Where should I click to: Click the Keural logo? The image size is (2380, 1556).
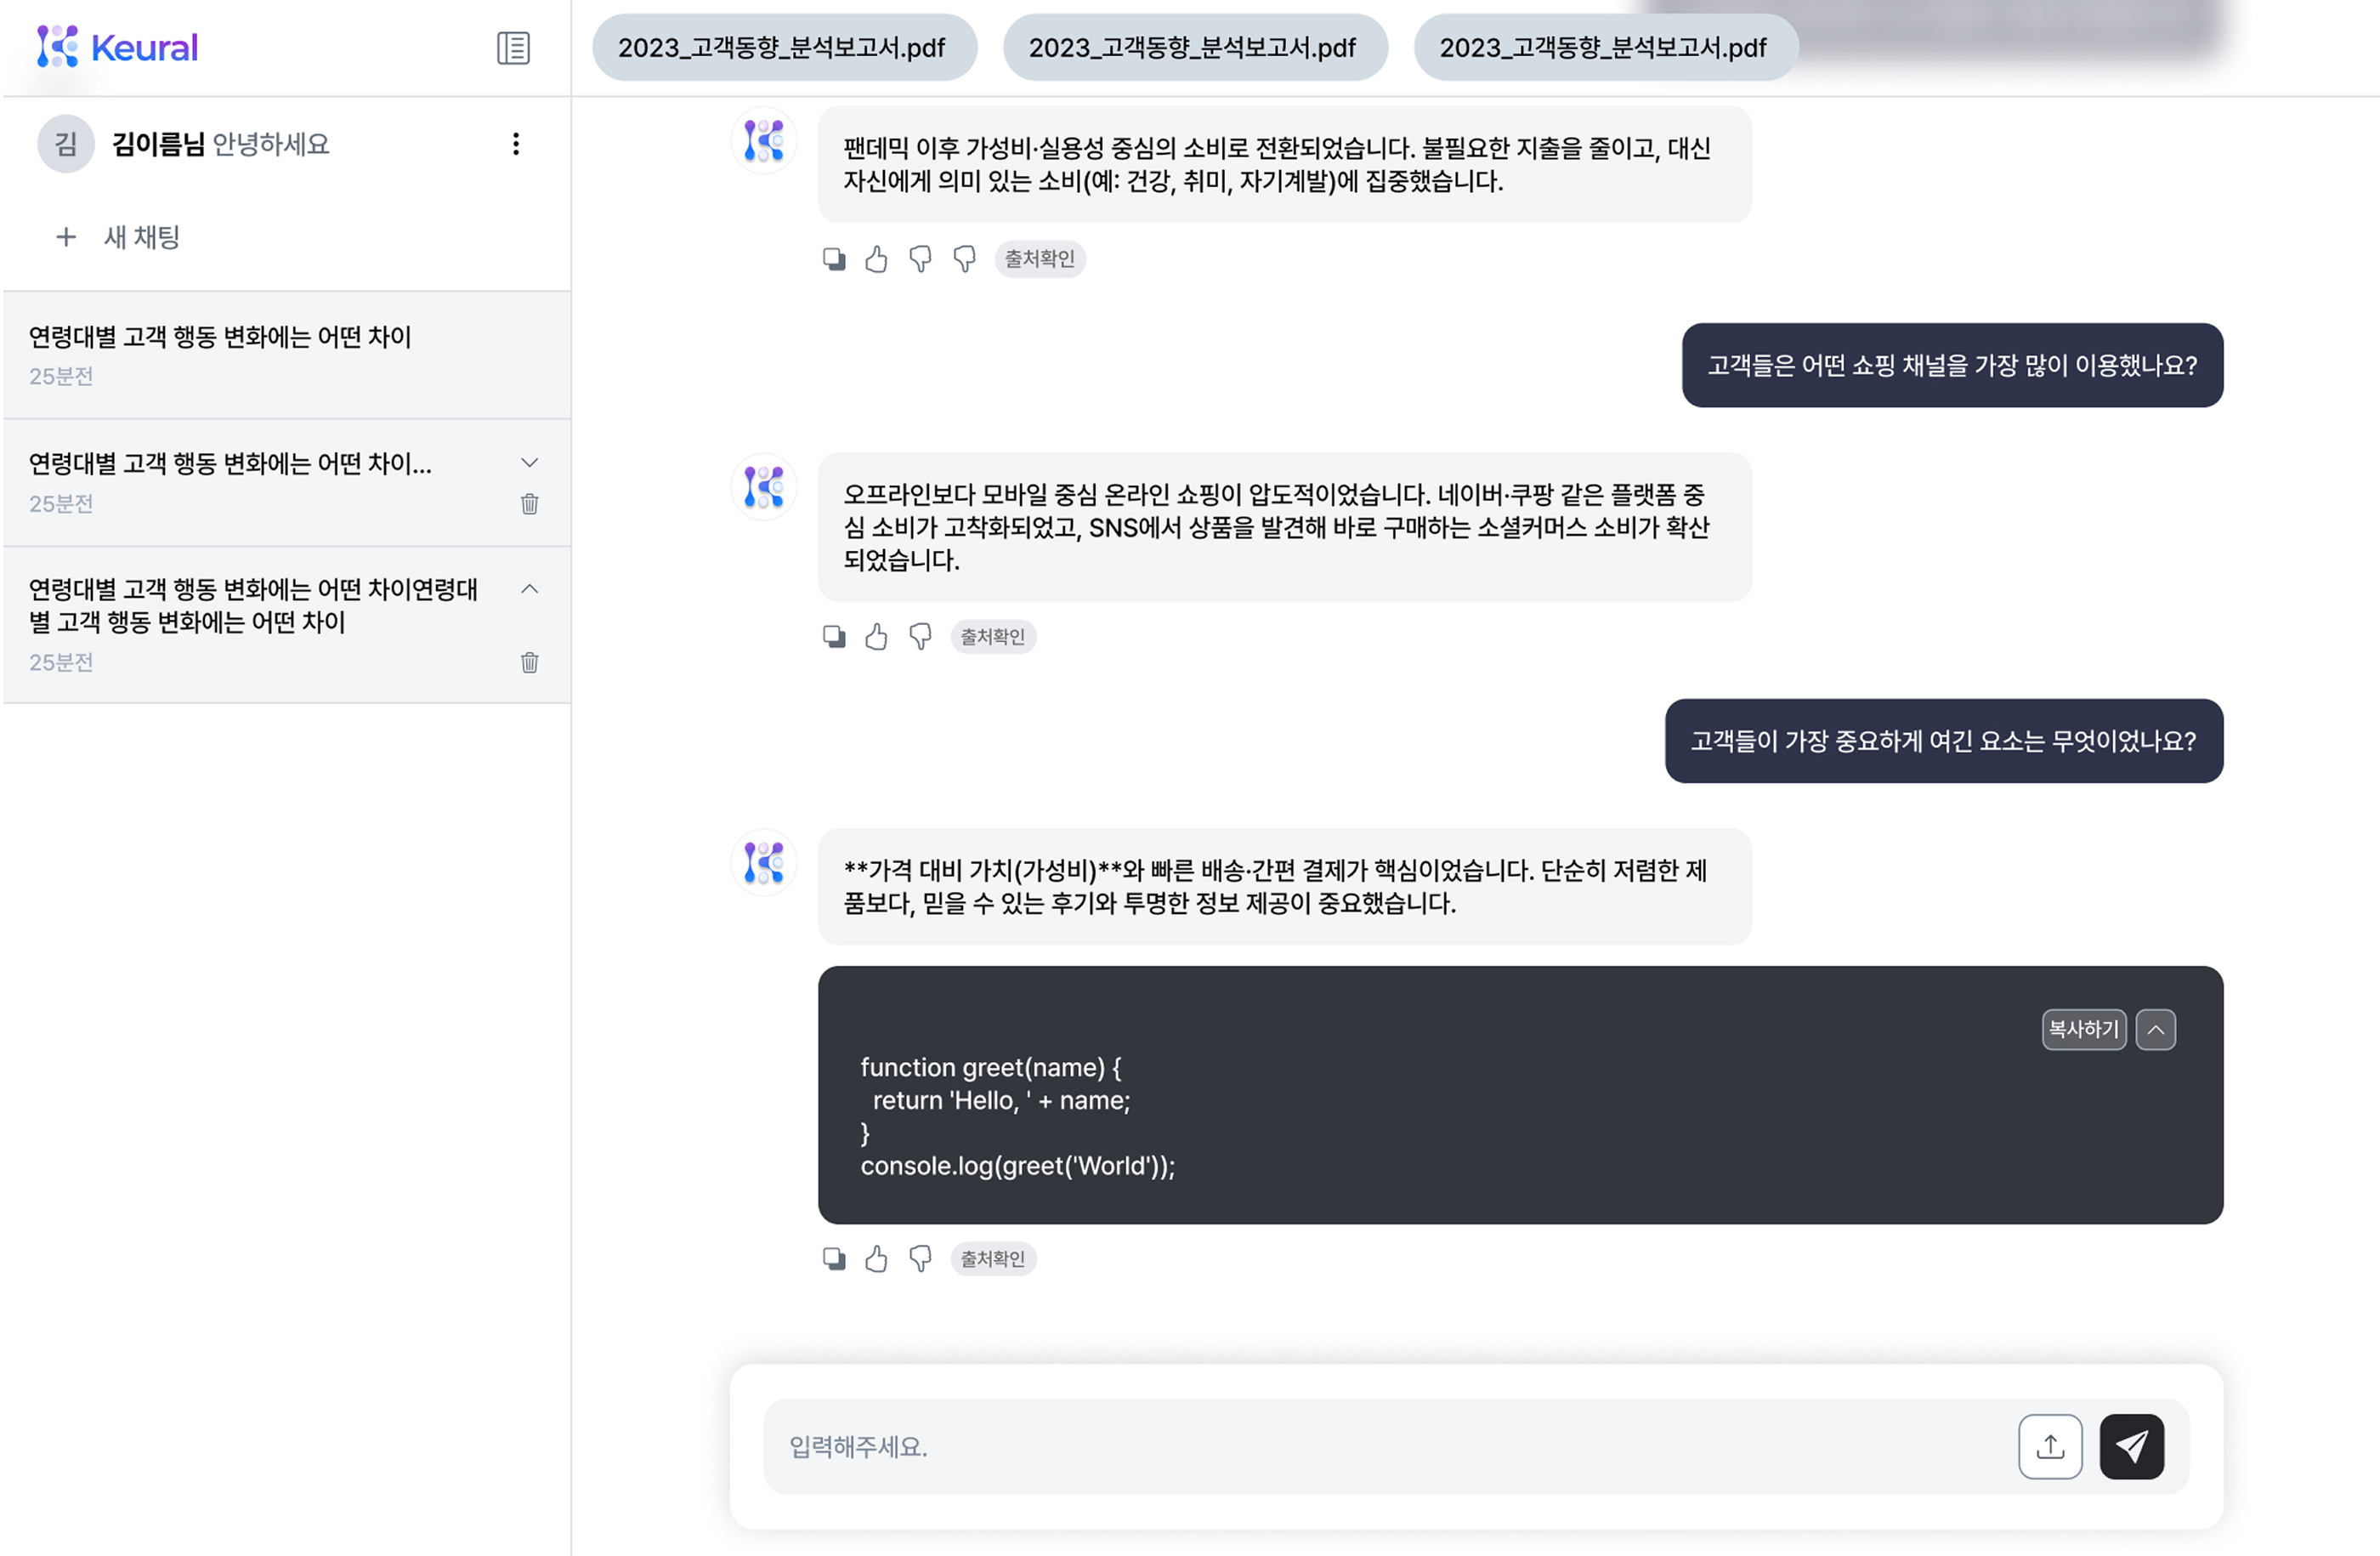(118, 47)
